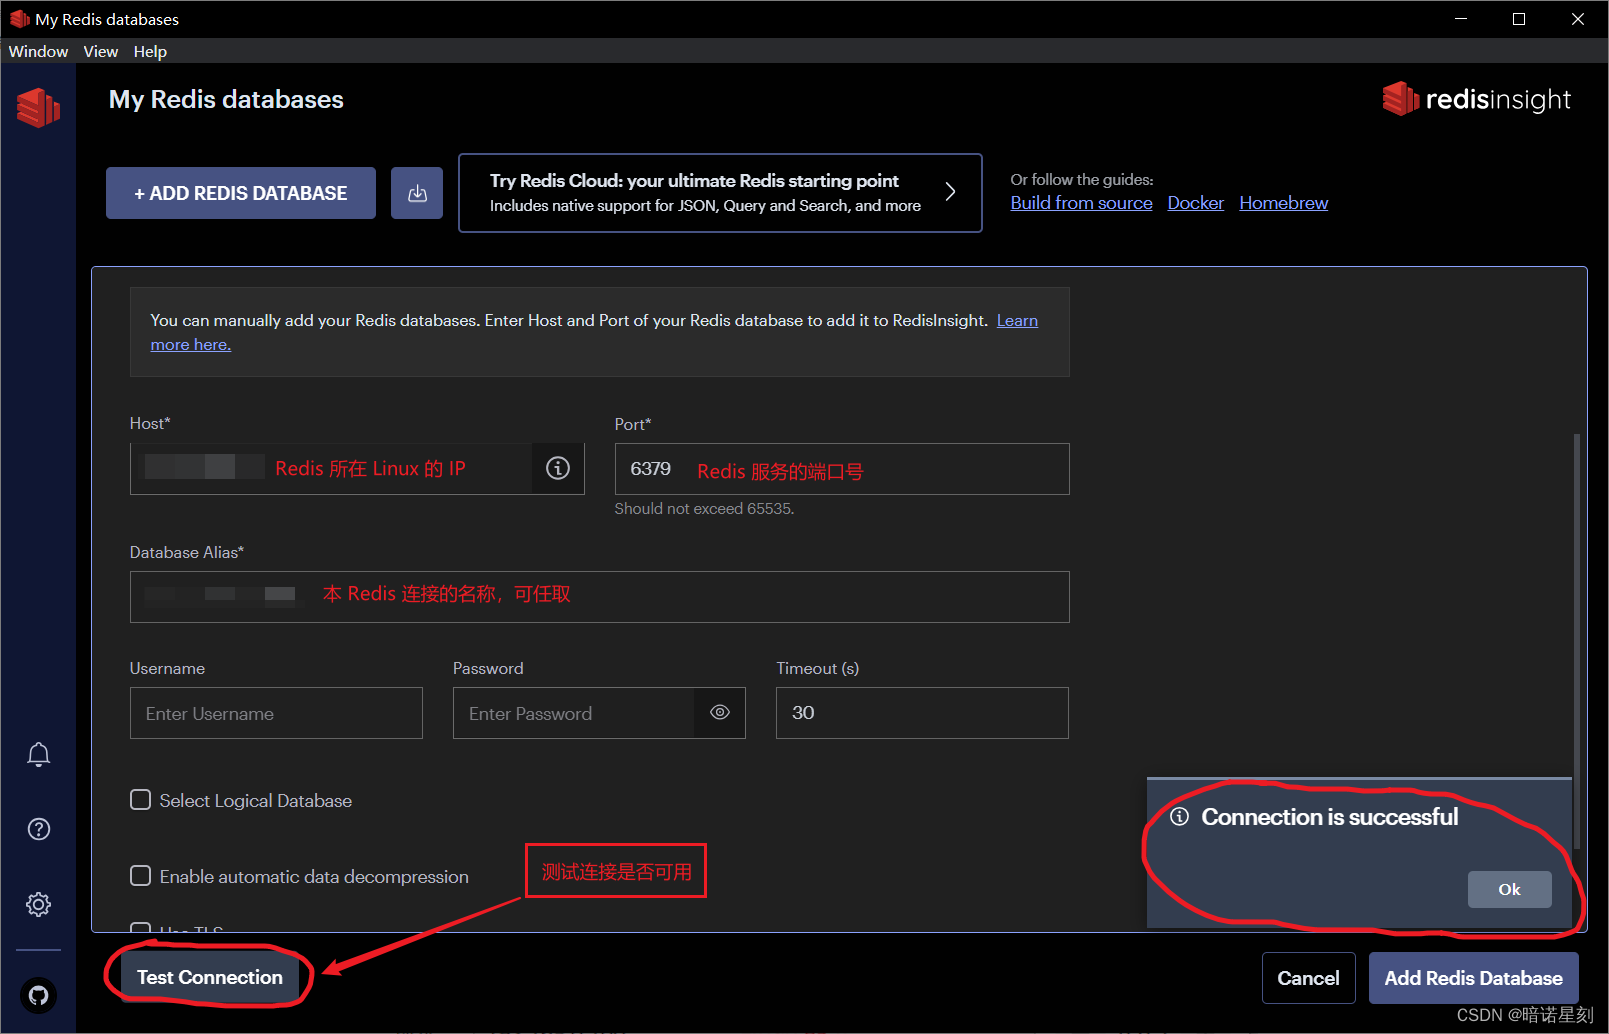
Task: Click the Test Connection button
Action: (210, 977)
